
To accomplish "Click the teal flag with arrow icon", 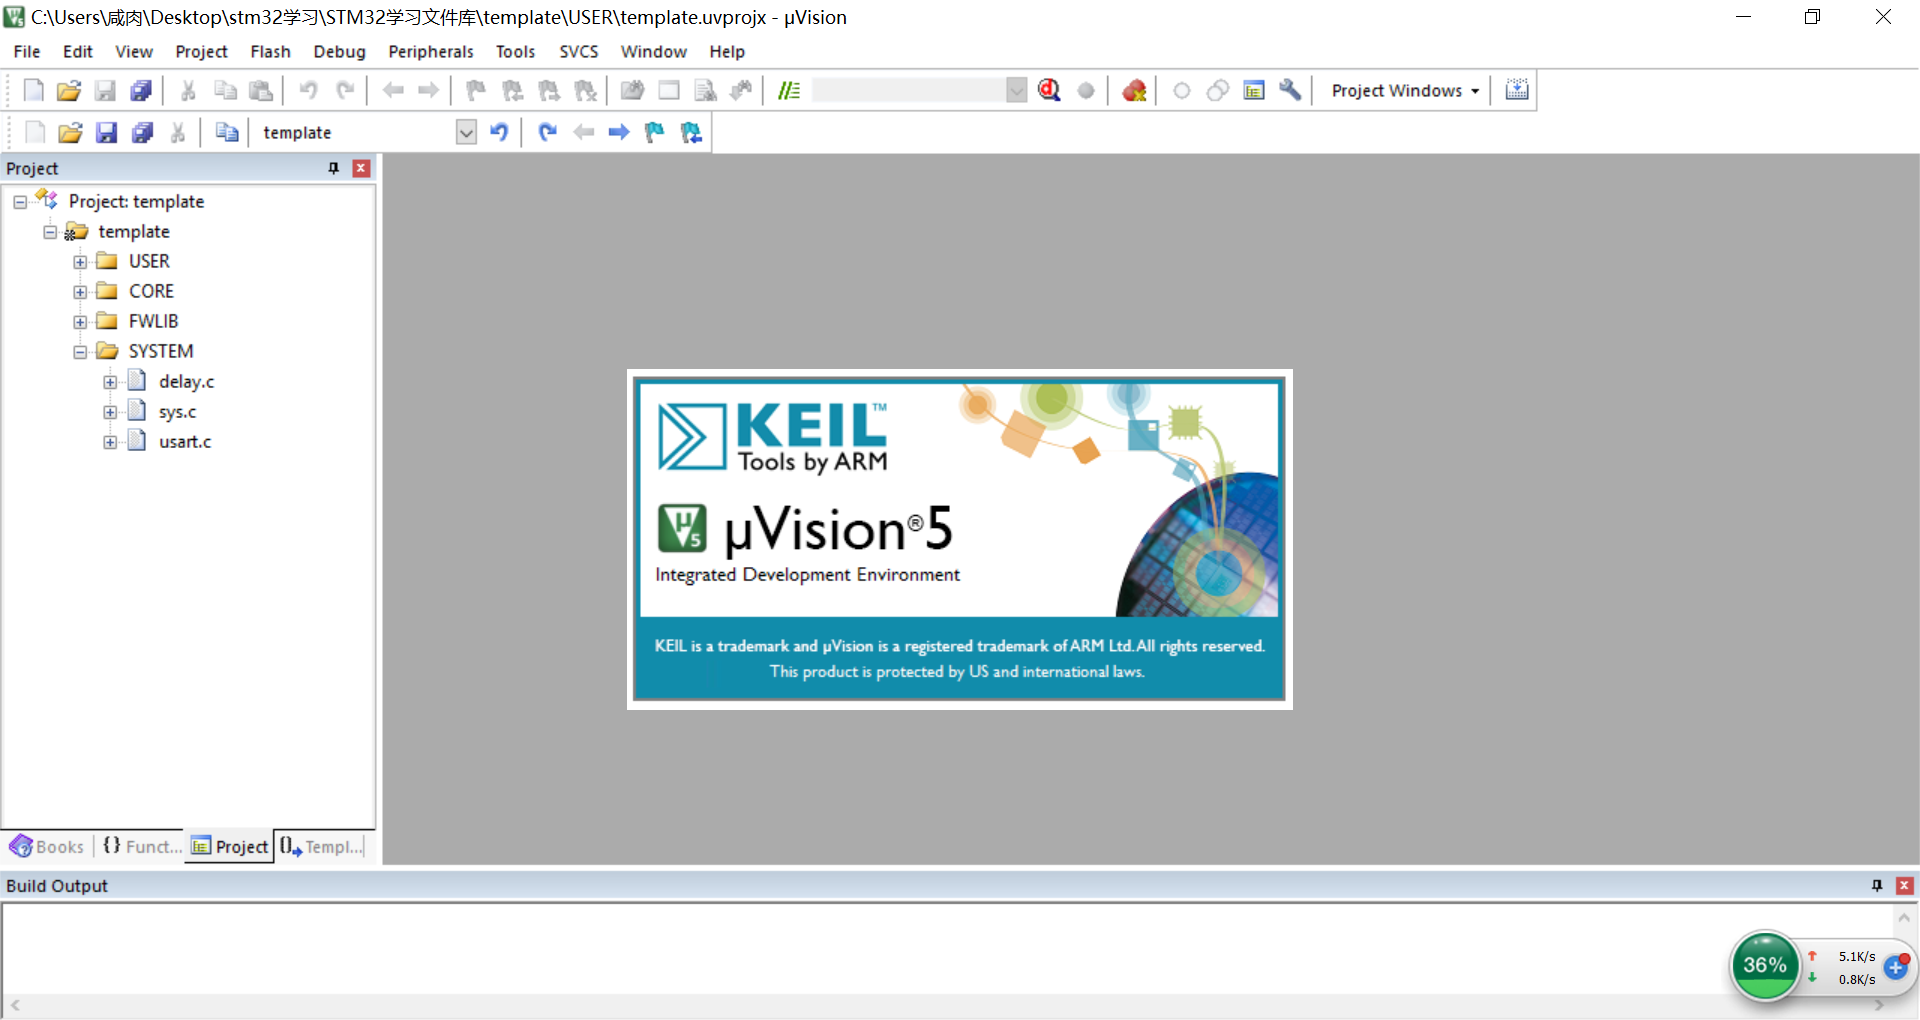I will point(691,132).
